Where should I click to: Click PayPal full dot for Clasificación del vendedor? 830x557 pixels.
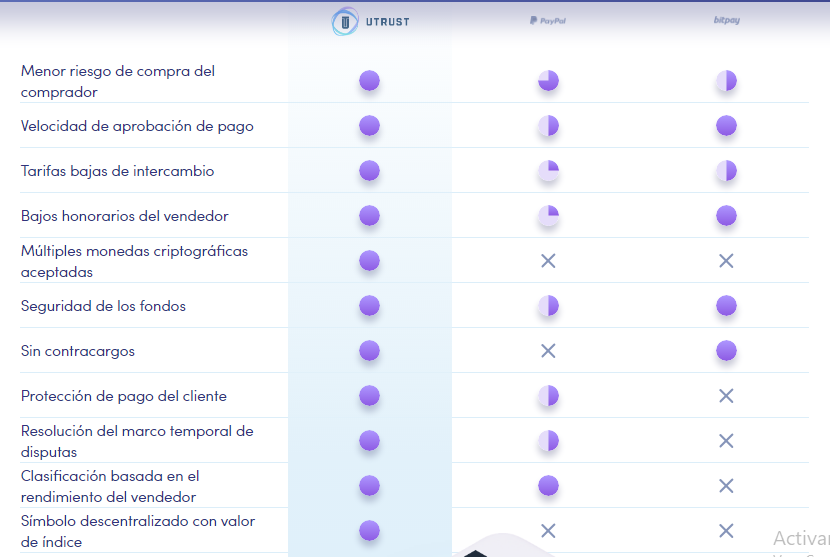(x=548, y=486)
